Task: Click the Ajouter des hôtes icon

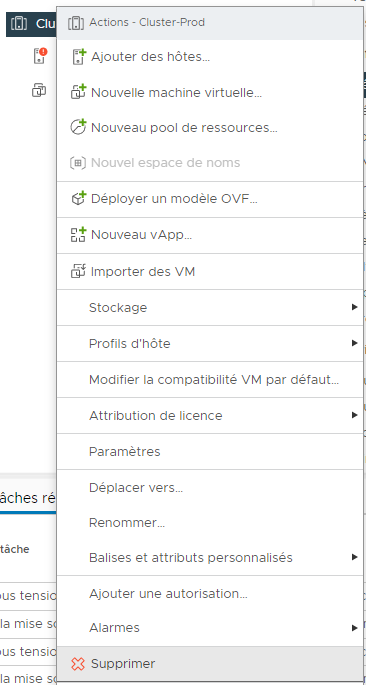Action: (78, 57)
